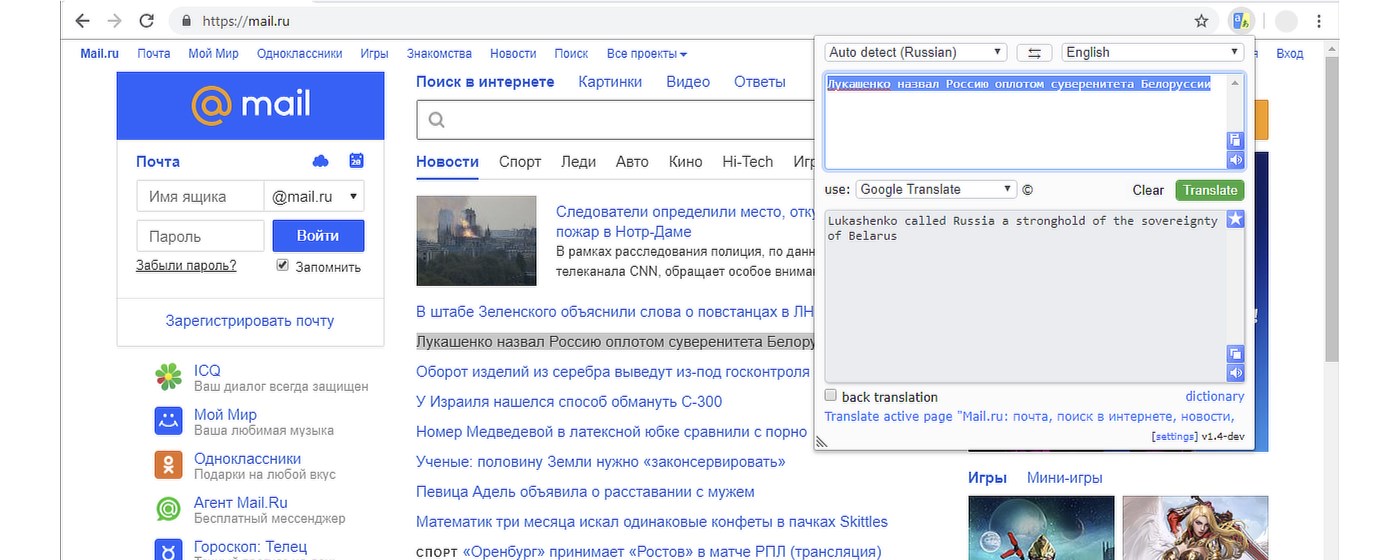Screen dimensions: 1400x560
Task: Reload the page
Action: 147,20
